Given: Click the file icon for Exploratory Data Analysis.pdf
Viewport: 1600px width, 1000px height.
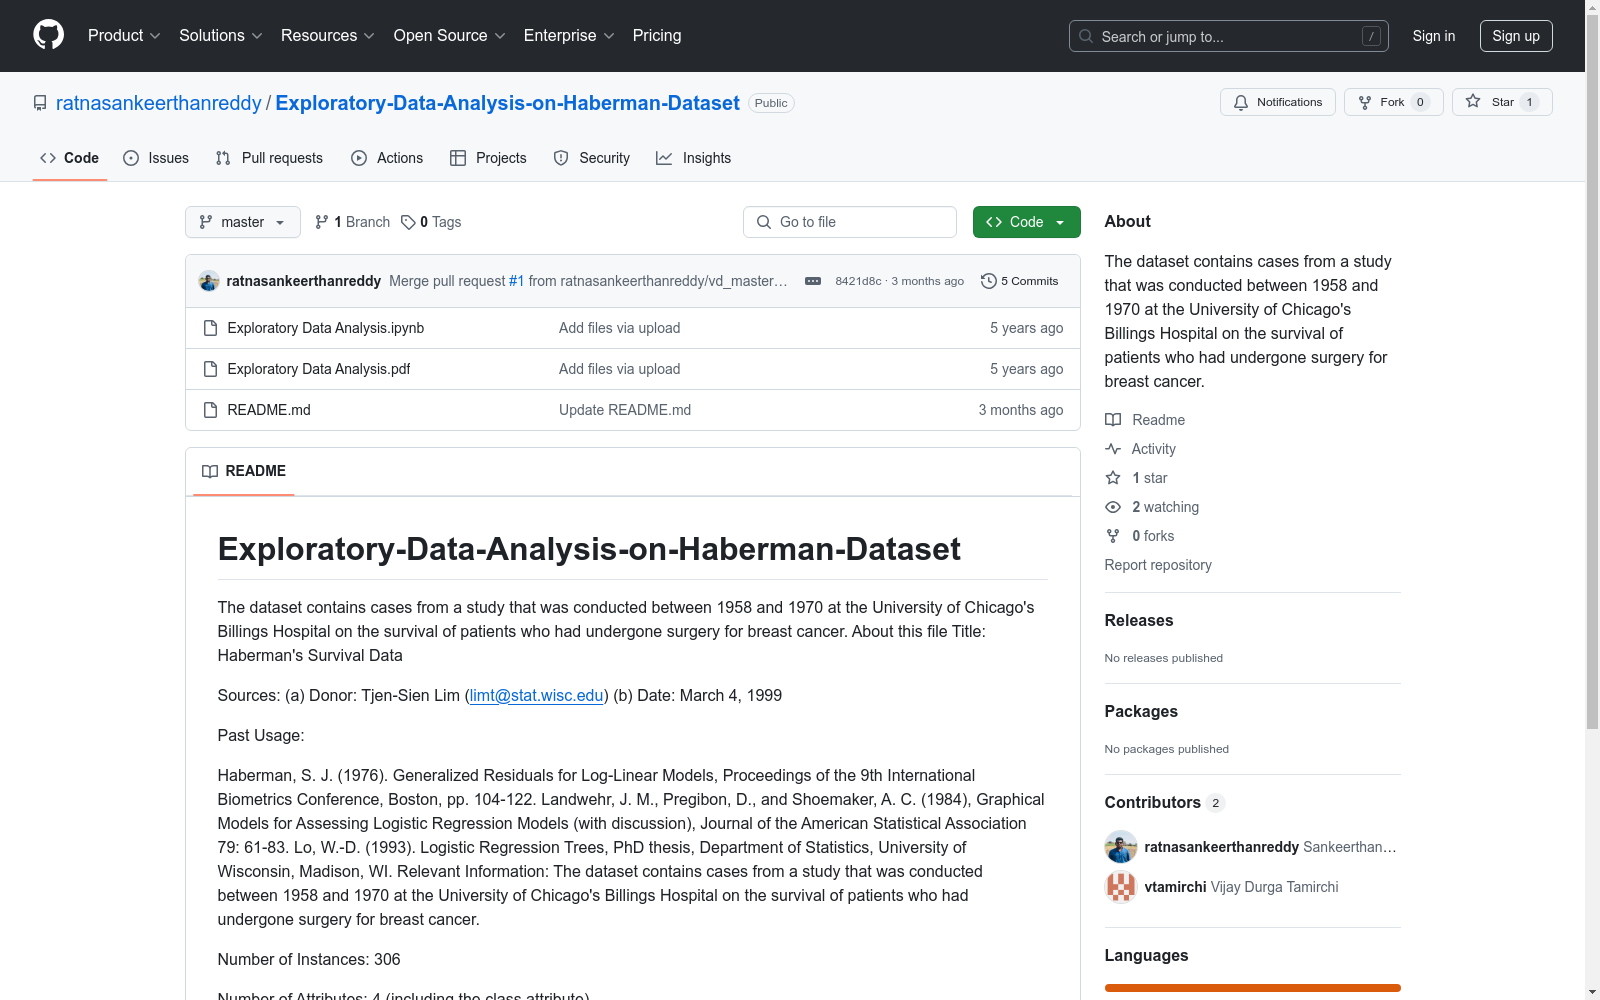Looking at the screenshot, I should click(x=210, y=369).
